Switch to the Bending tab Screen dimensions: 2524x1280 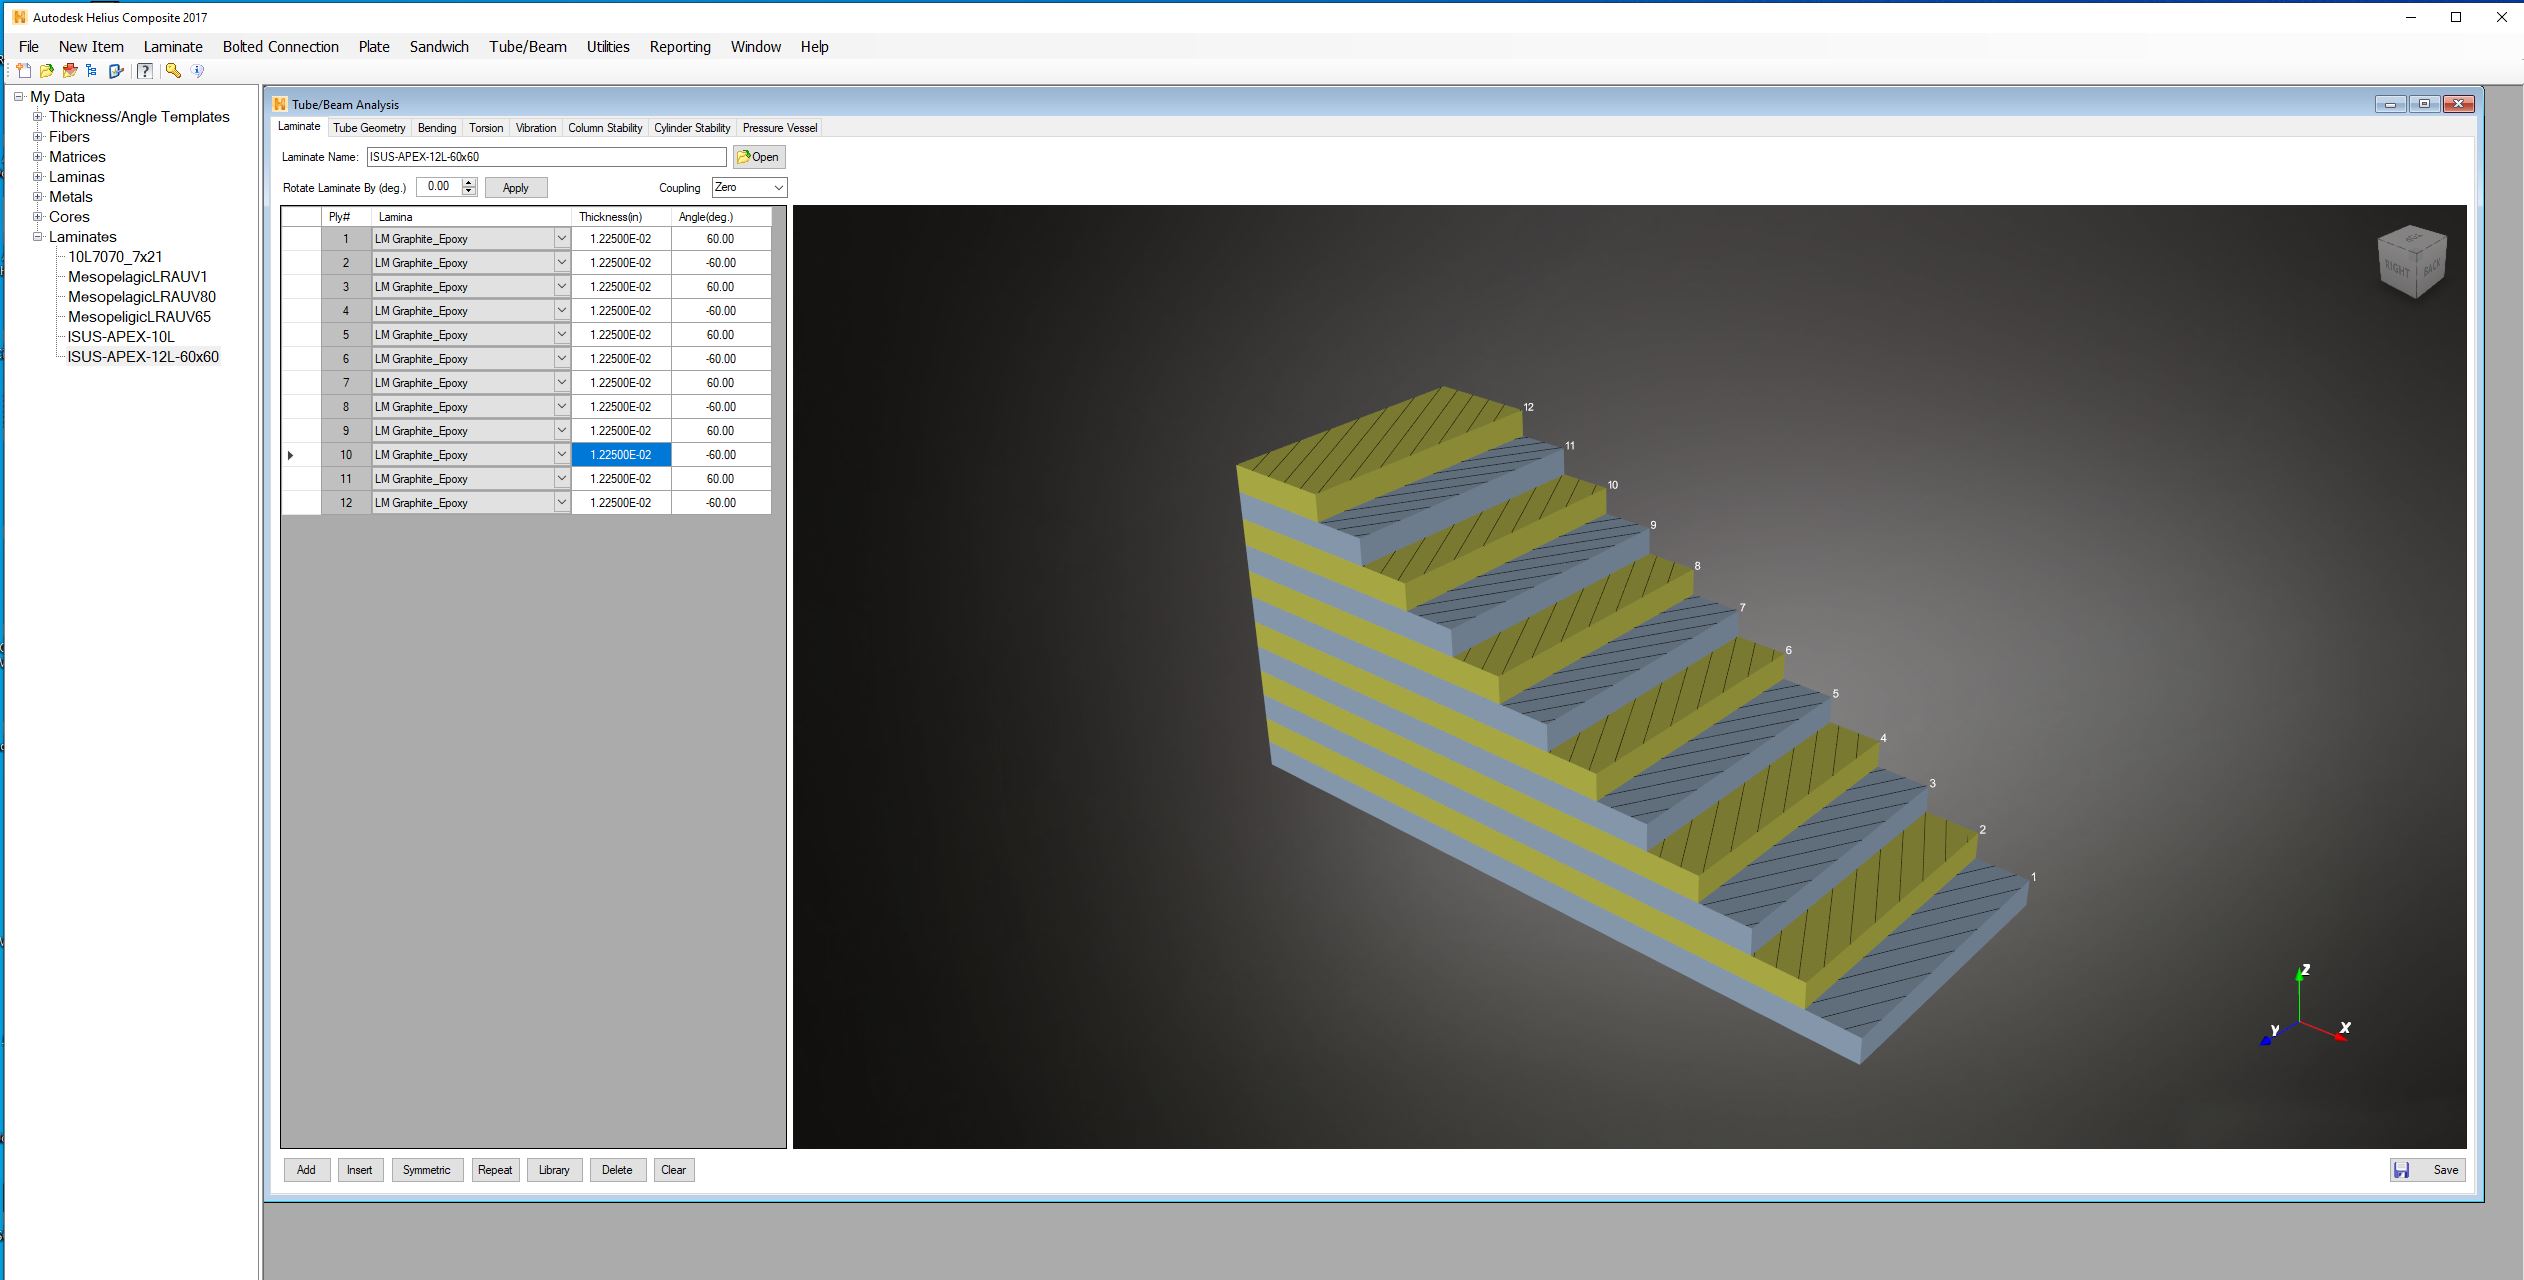pyautogui.click(x=437, y=128)
